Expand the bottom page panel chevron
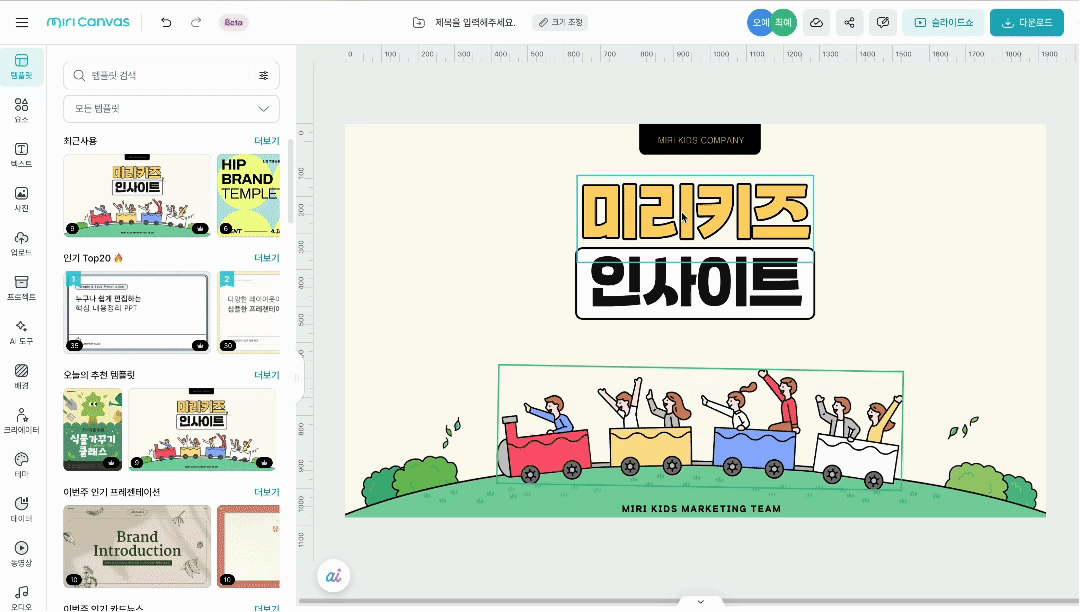The image size is (1080, 612). (x=700, y=602)
